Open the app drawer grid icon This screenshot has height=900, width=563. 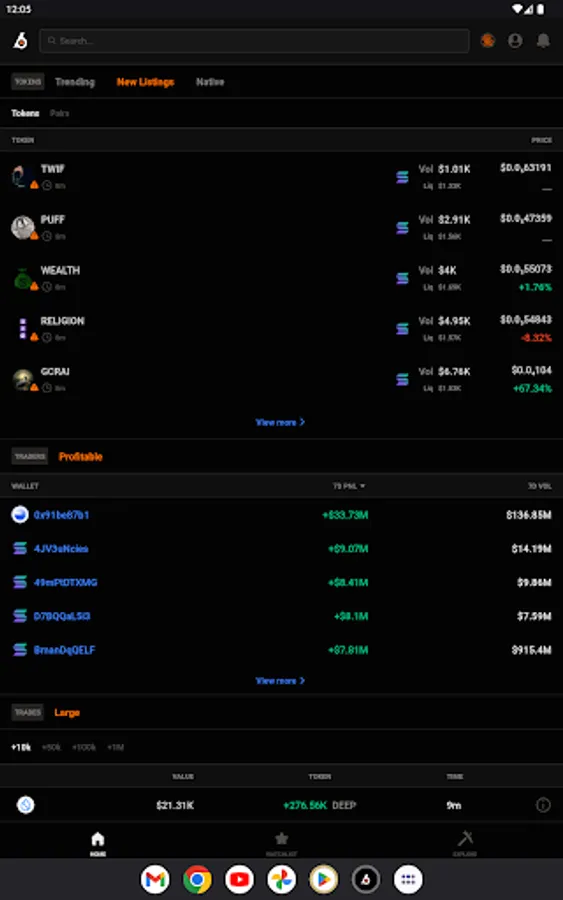408,879
